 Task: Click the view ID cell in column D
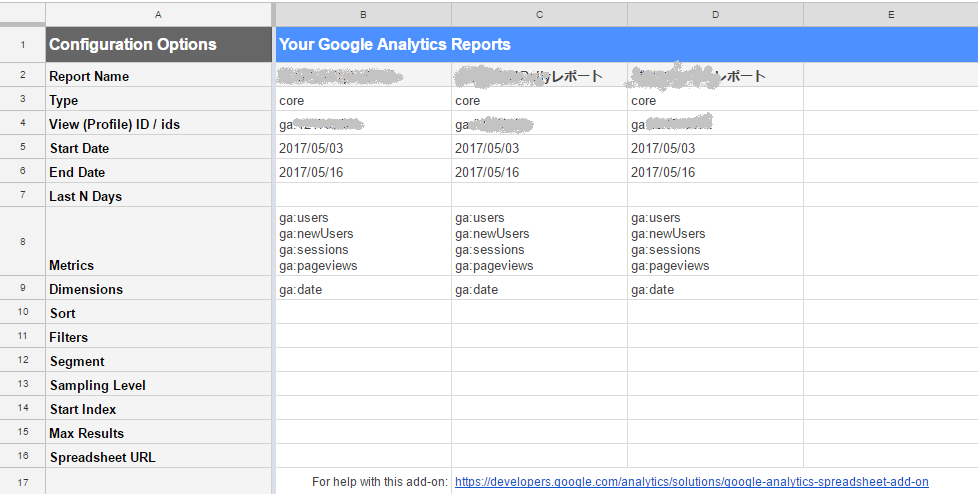[x=715, y=124]
